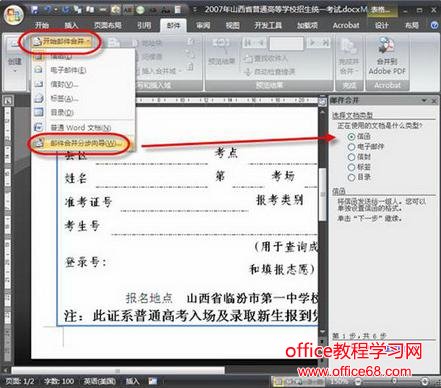
Task: Click the 普通 Word 文档 icon in menu
Action: coord(38,127)
